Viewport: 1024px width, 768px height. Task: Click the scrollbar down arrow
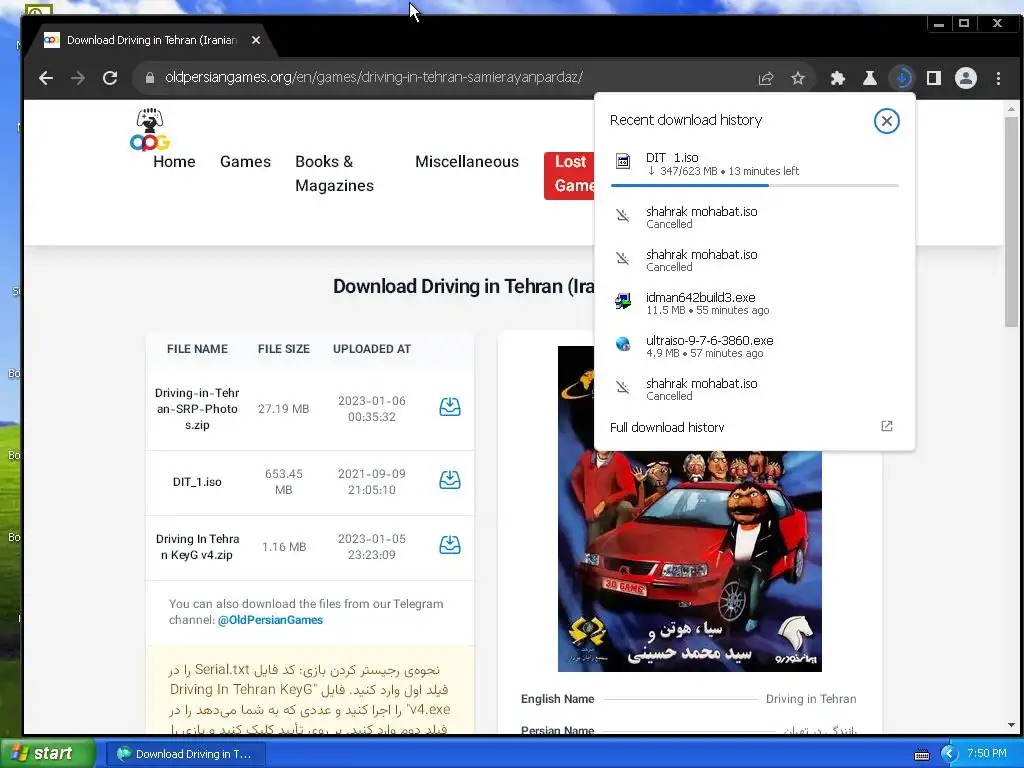1011,725
